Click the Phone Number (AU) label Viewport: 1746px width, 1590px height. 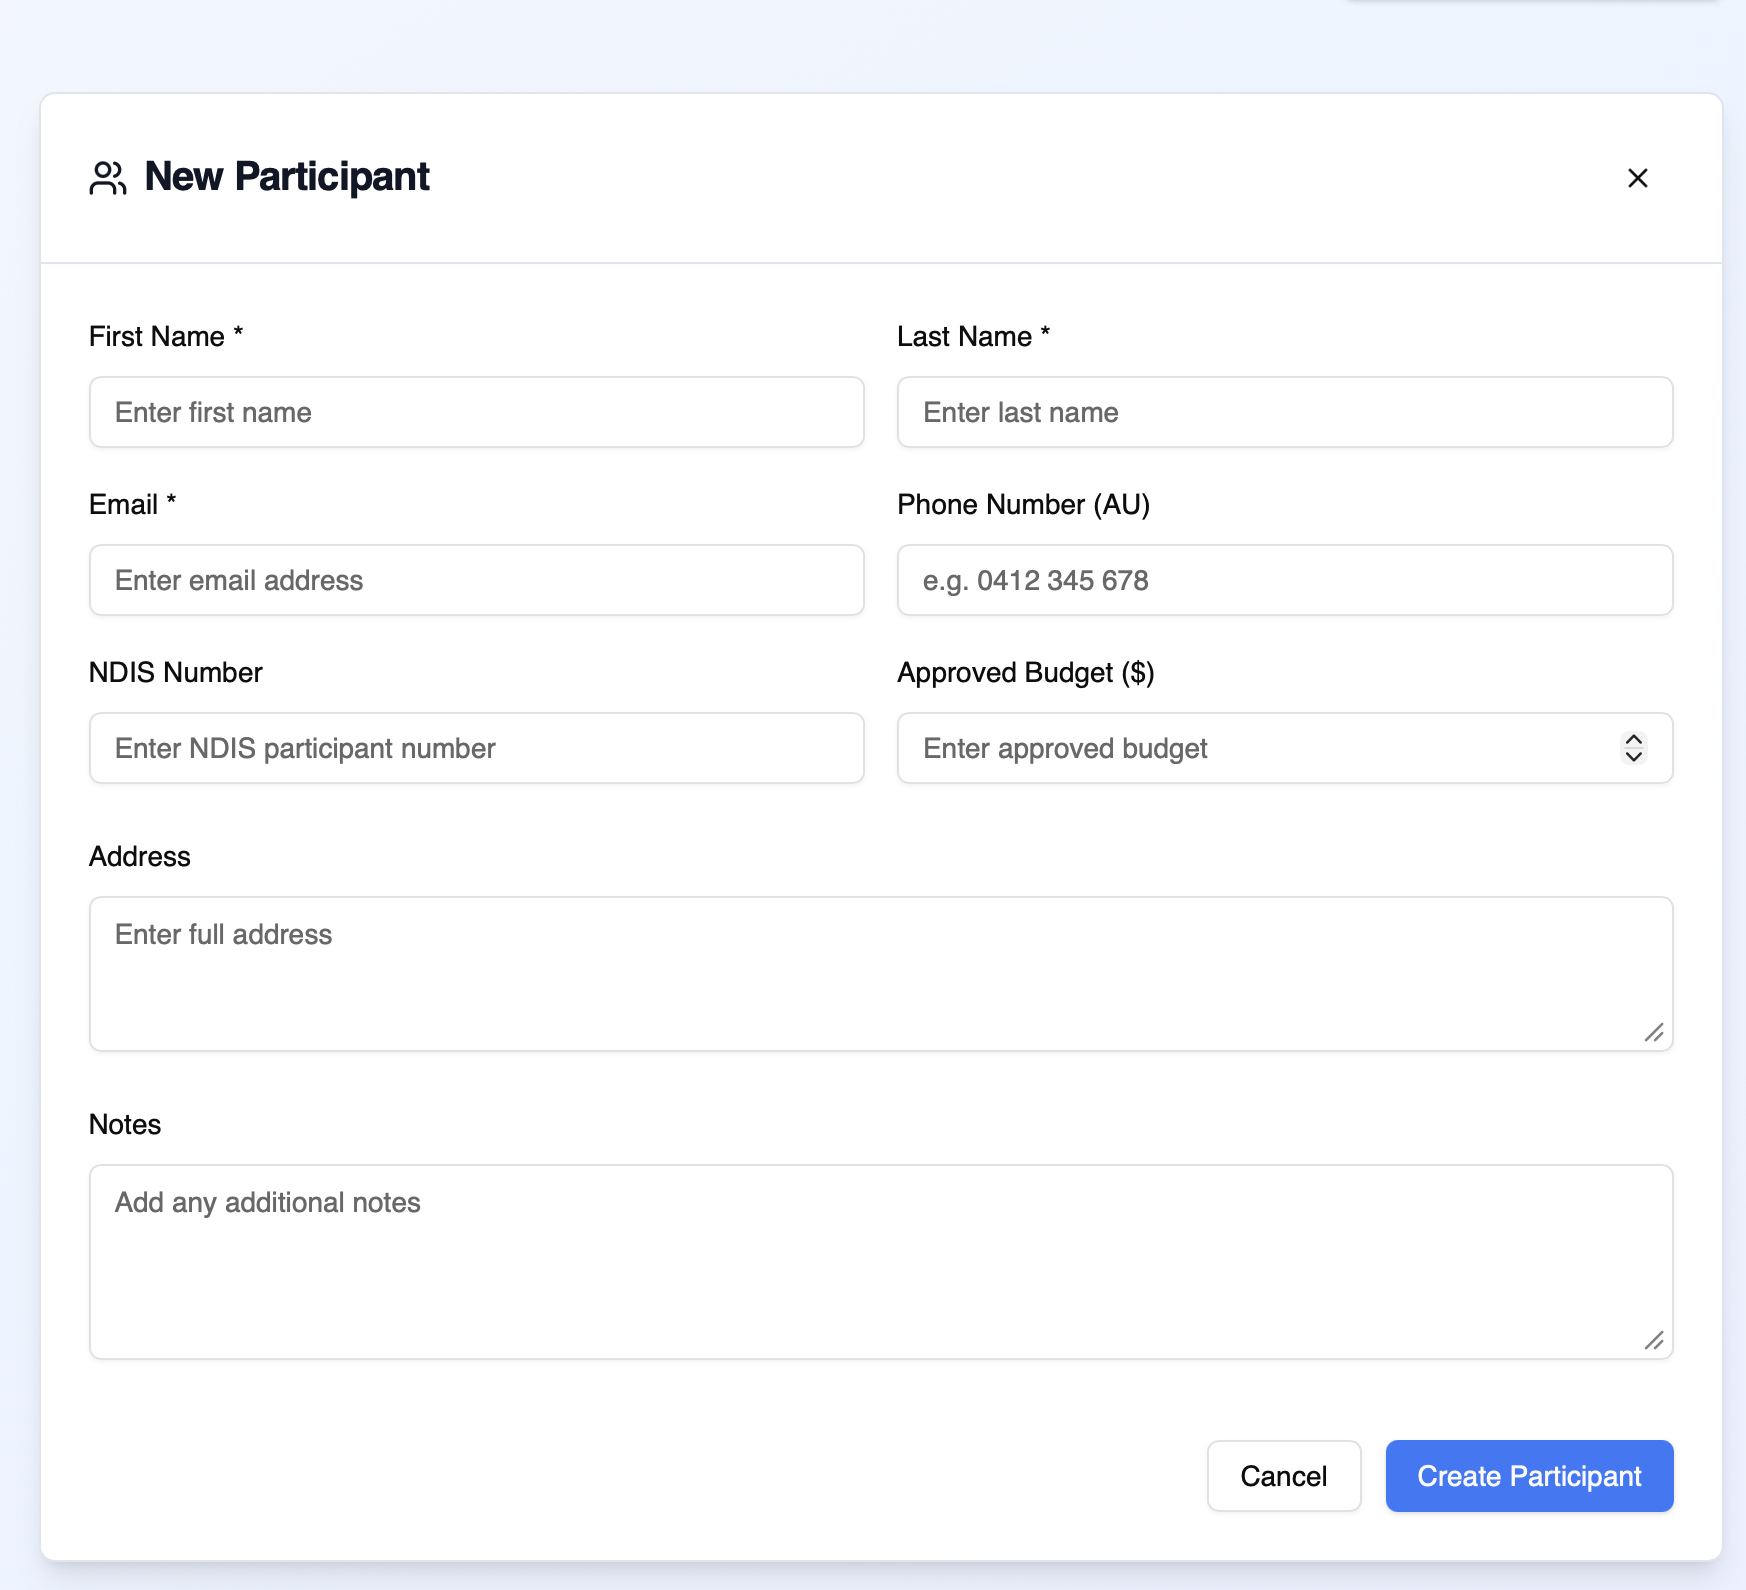tap(1024, 504)
